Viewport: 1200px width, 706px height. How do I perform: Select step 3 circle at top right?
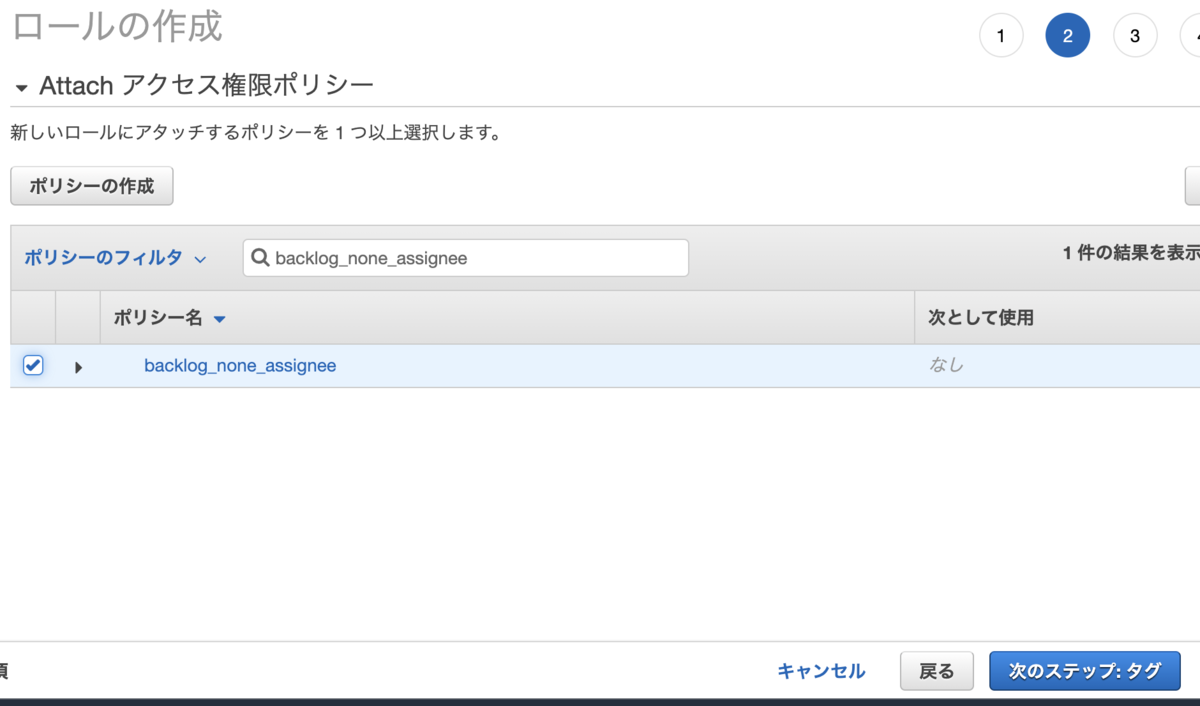click(x=1135, y=35)
